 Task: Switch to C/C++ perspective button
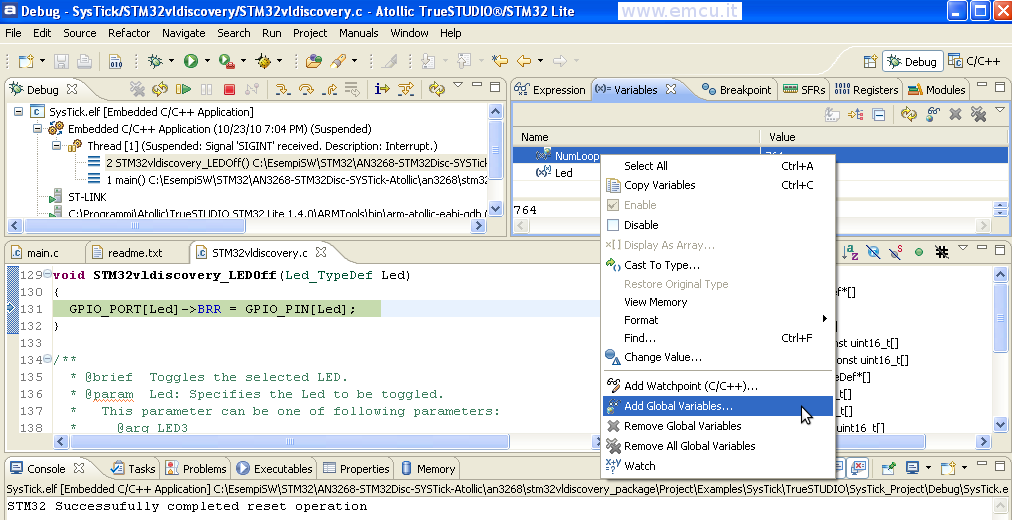click(x=975, y=61)
